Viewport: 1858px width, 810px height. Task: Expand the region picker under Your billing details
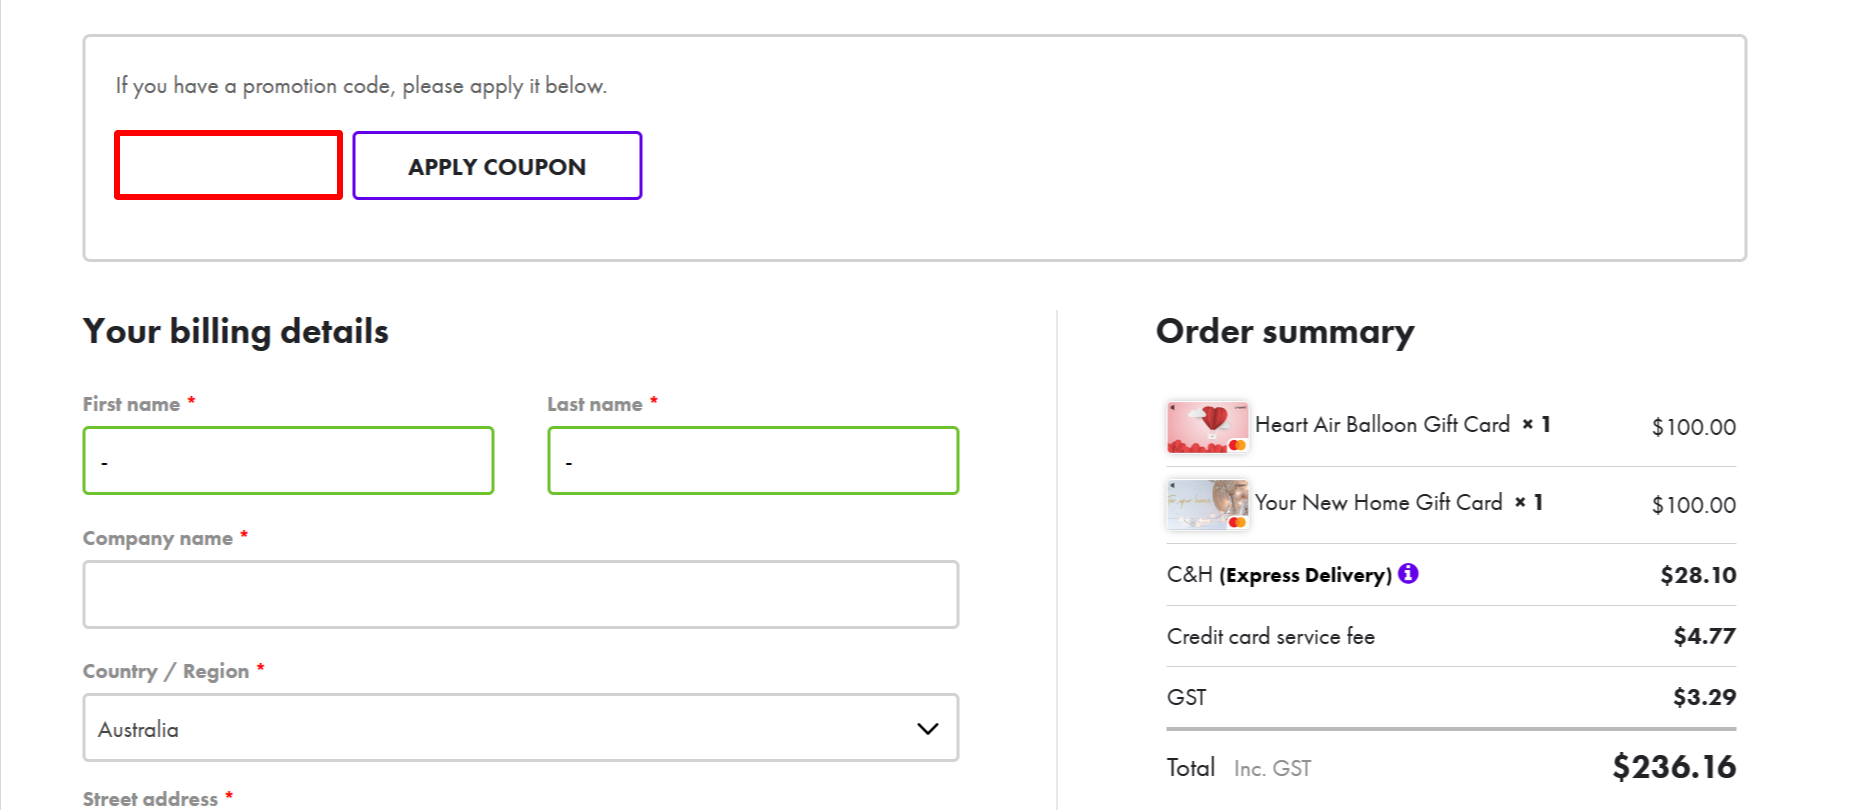coord(520,728)
